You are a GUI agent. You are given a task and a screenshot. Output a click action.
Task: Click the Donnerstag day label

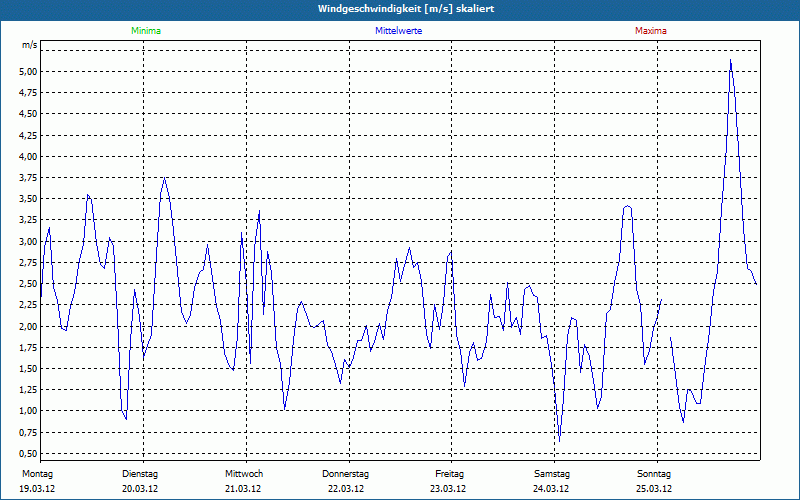pos(345,474)
